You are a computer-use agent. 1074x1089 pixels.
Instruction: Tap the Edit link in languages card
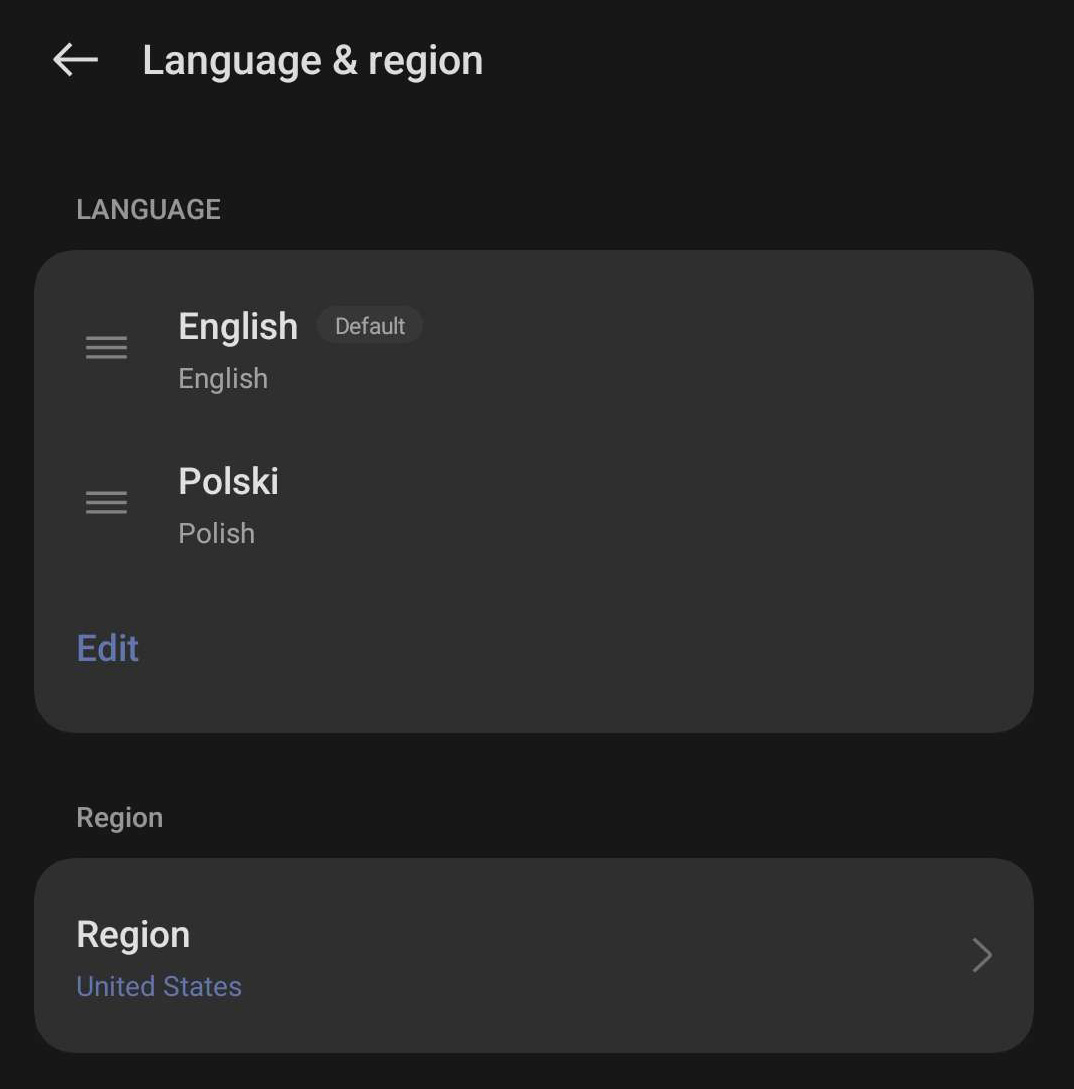pyautogui.click(x=108, y=648)
